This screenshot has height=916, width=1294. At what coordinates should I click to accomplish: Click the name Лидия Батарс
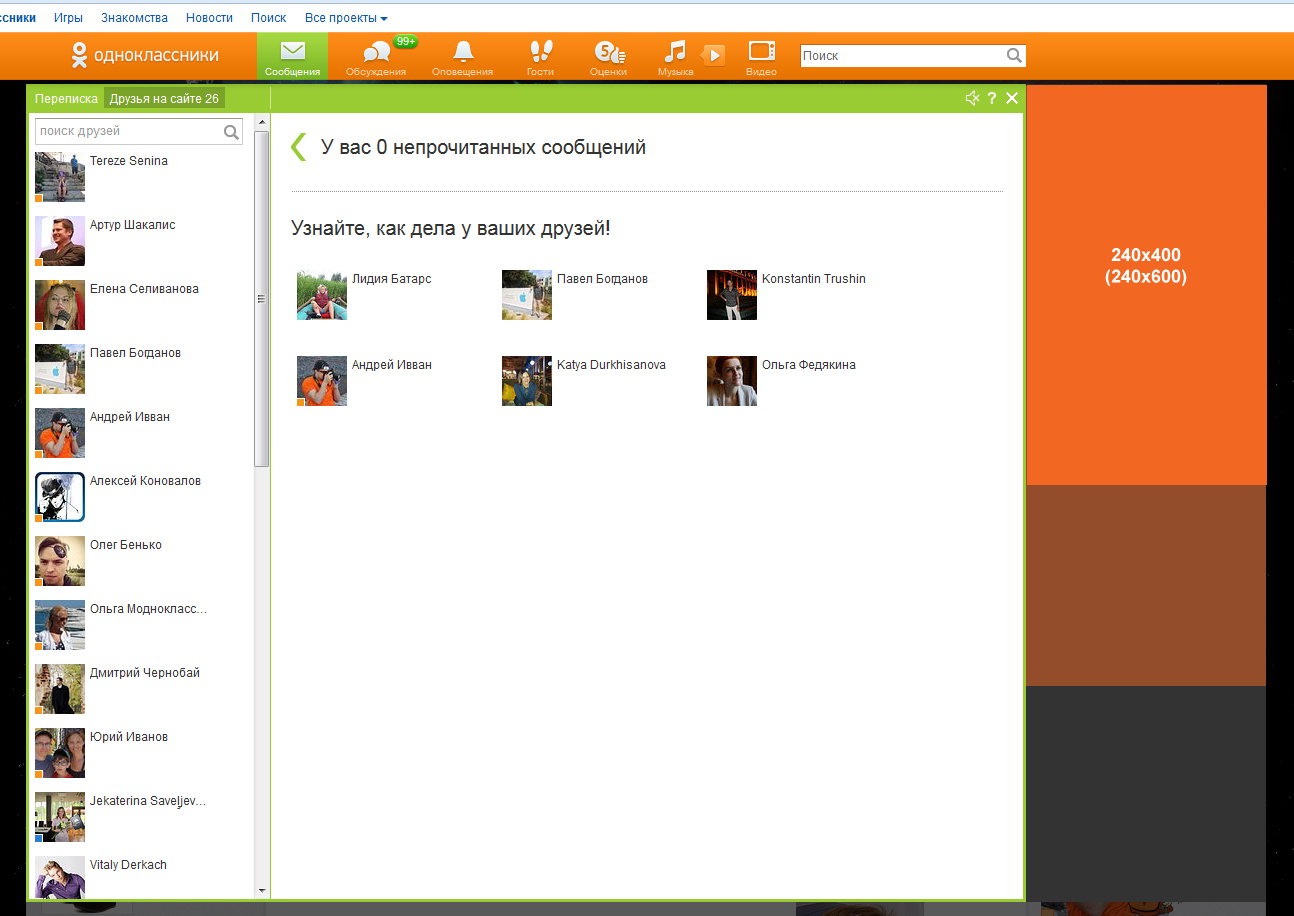click(392, 279)
